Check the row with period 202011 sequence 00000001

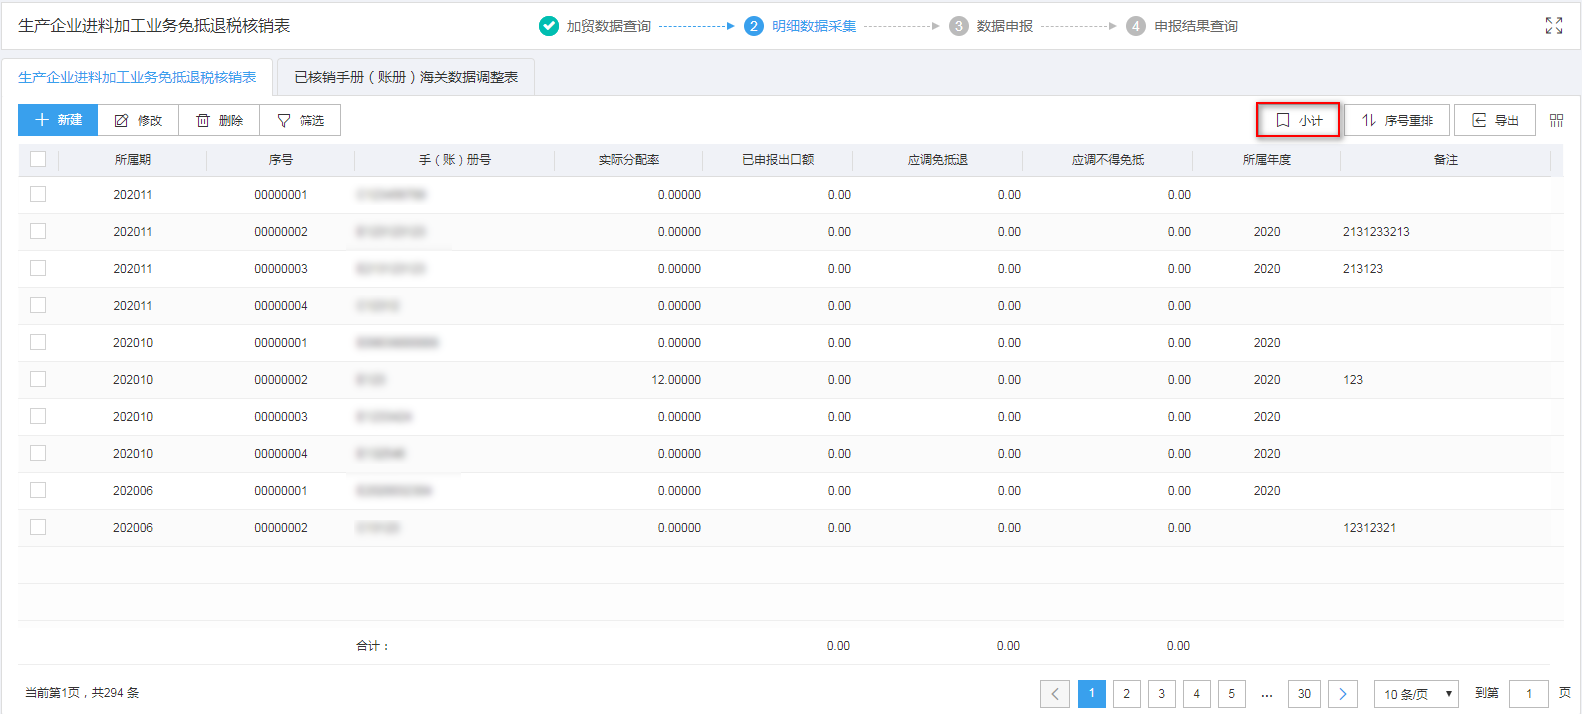click(38, 194)
